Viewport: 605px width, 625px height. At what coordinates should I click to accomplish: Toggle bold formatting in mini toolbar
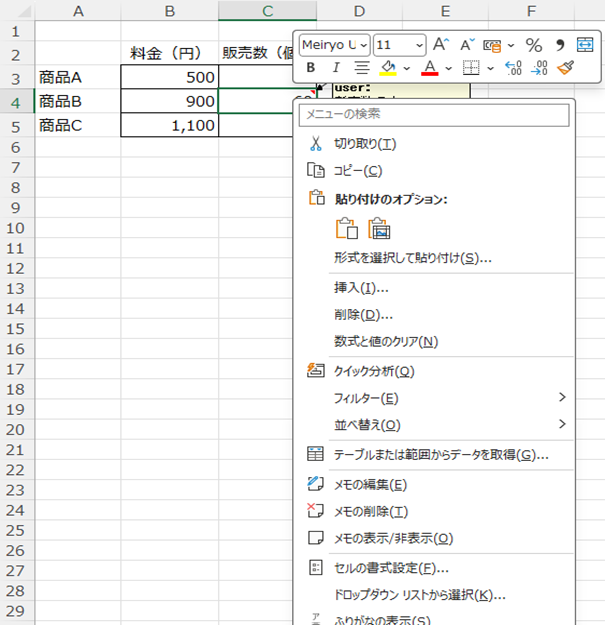tap(310, 68)
